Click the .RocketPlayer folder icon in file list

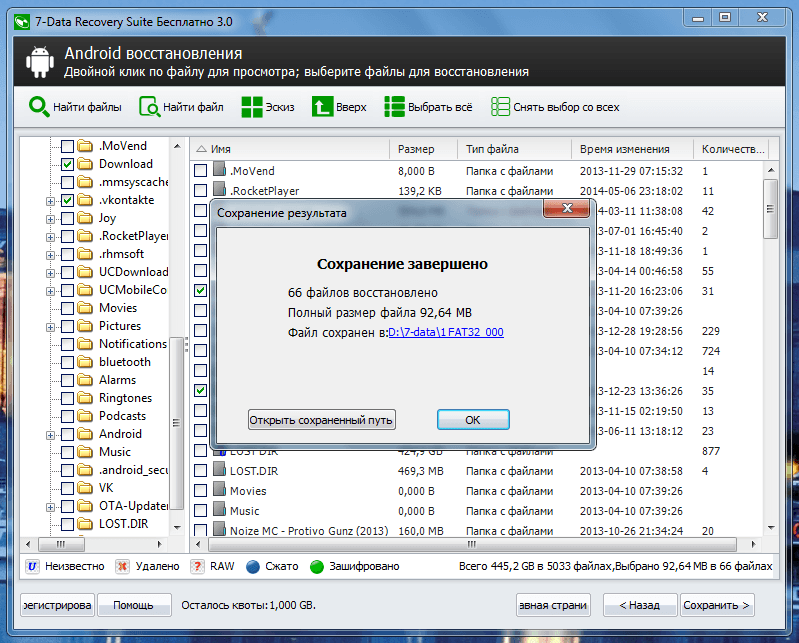click(x=220, y=190)
